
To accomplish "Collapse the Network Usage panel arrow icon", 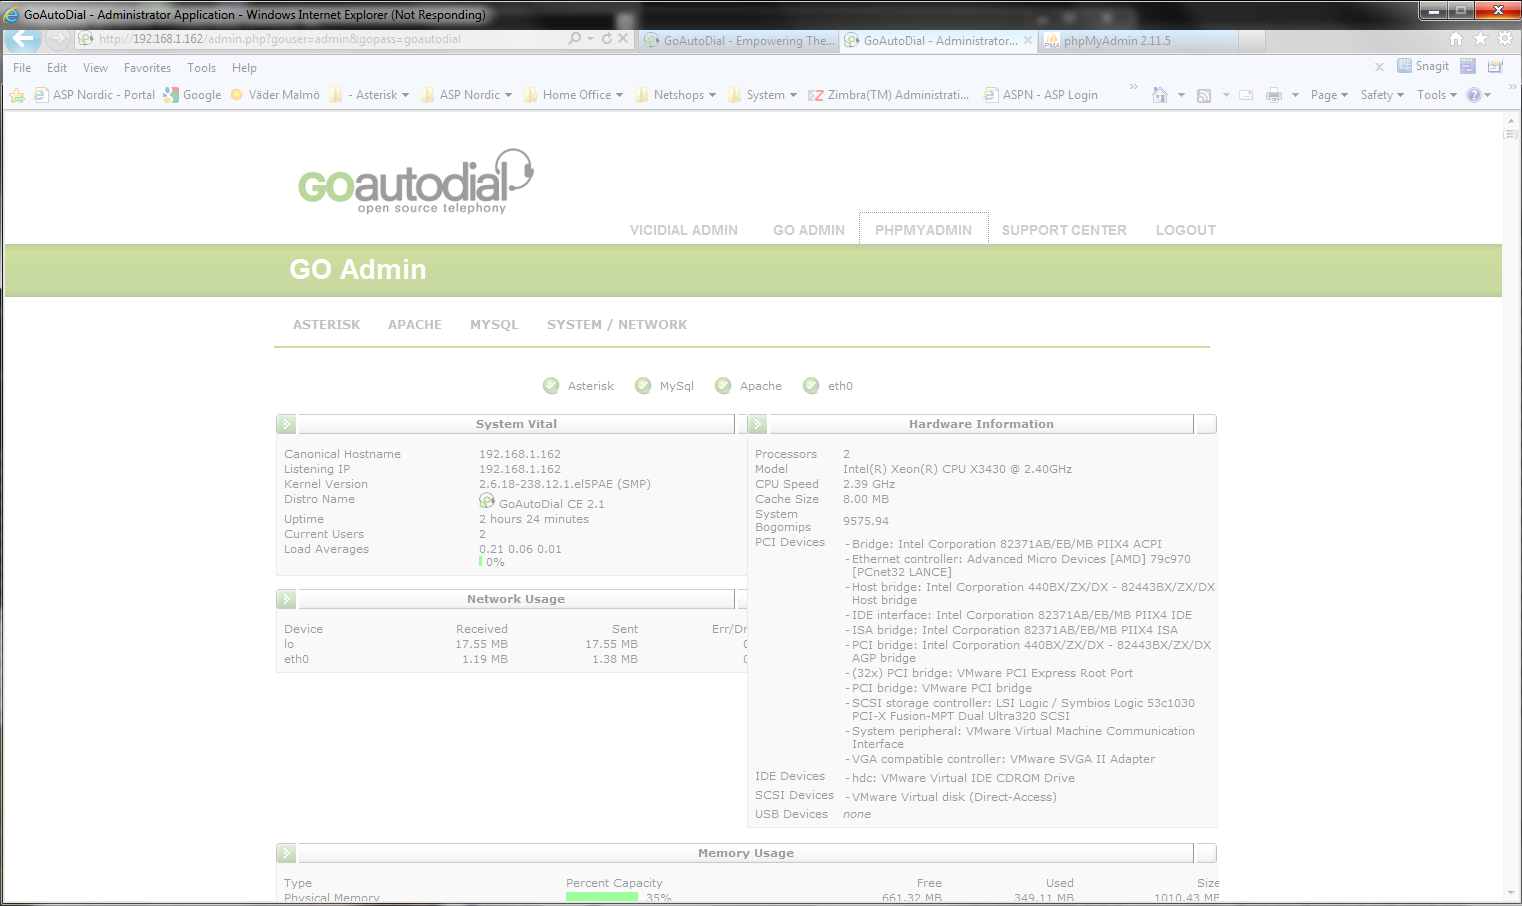I will coord(286,599).
